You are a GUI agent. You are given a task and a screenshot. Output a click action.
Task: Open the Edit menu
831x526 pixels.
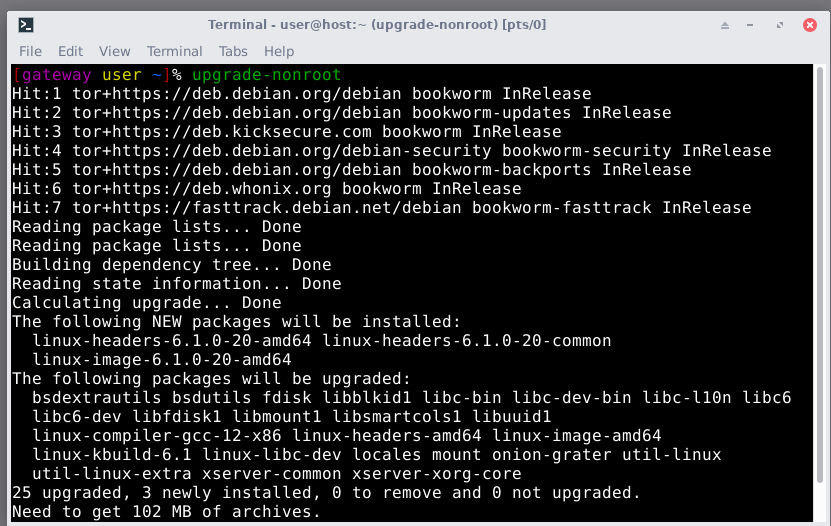coord(70,51)
